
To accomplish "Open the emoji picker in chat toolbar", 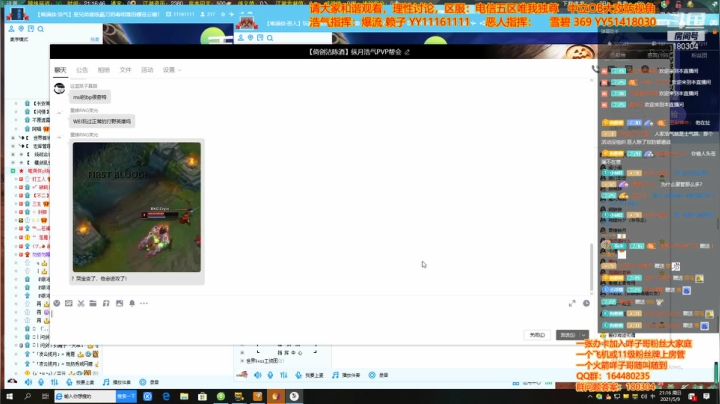I will (57, 303).
